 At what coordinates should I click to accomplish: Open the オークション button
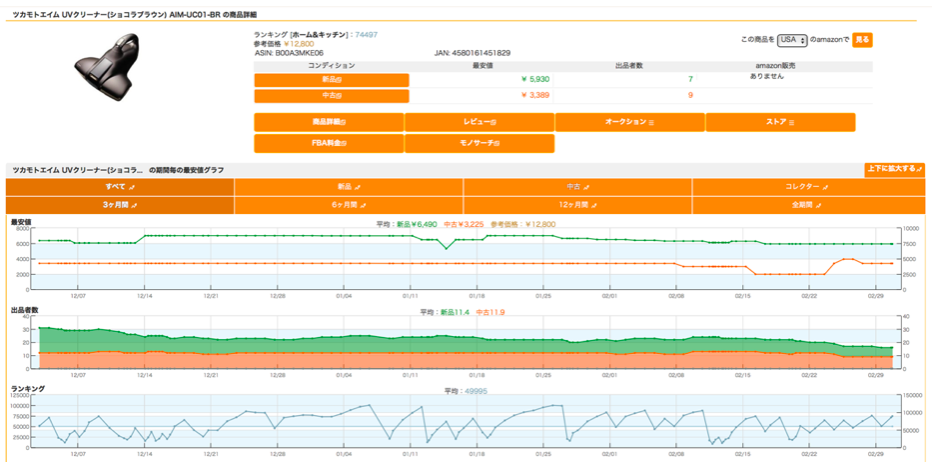(630, 122)
